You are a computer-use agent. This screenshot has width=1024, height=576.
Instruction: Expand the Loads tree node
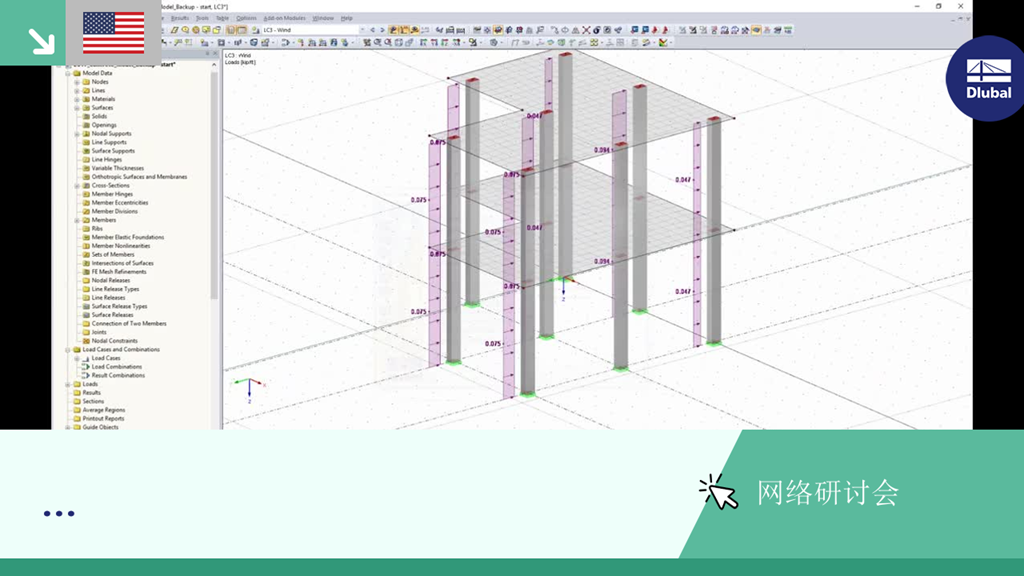(x=68, y=384)
